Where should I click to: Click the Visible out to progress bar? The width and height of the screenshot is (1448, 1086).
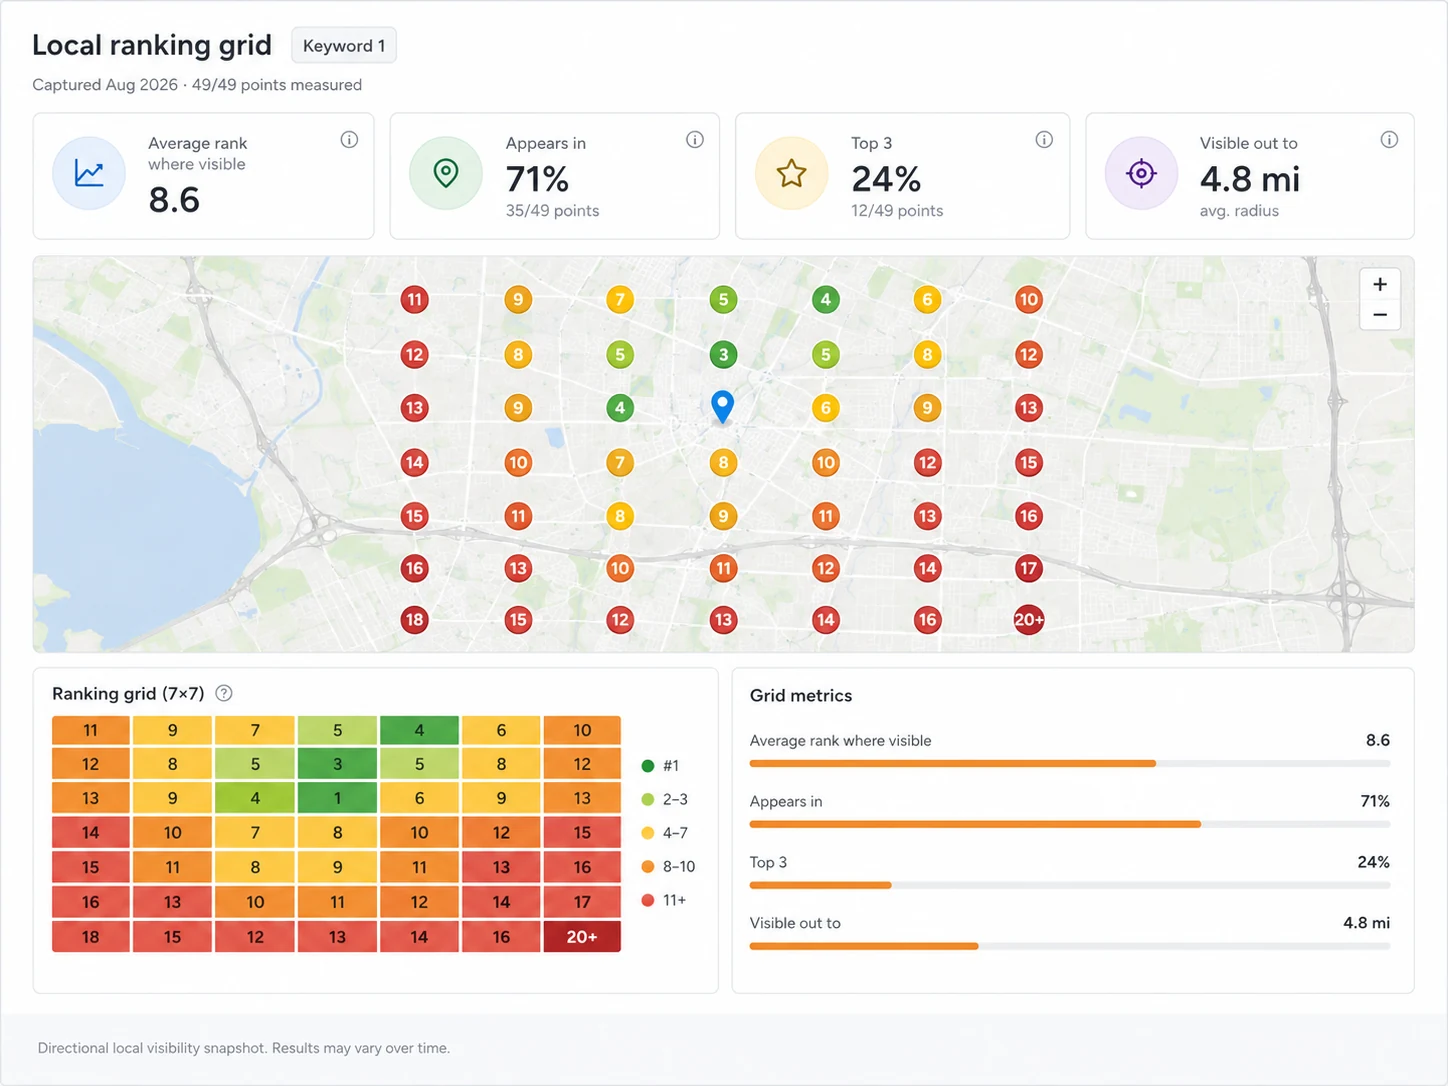pos(1069,946)
